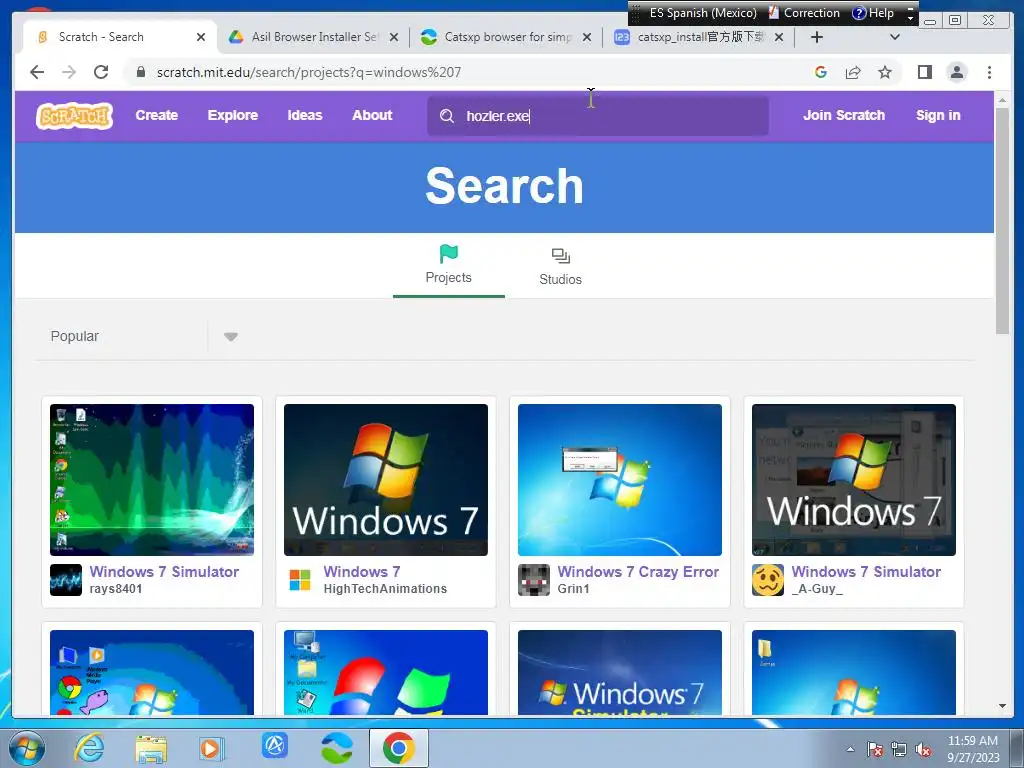Image resolution: width=1024 pixels, height=768 pixels.
Task: Click the network tray icon
Action: click(x=899, y=749)
